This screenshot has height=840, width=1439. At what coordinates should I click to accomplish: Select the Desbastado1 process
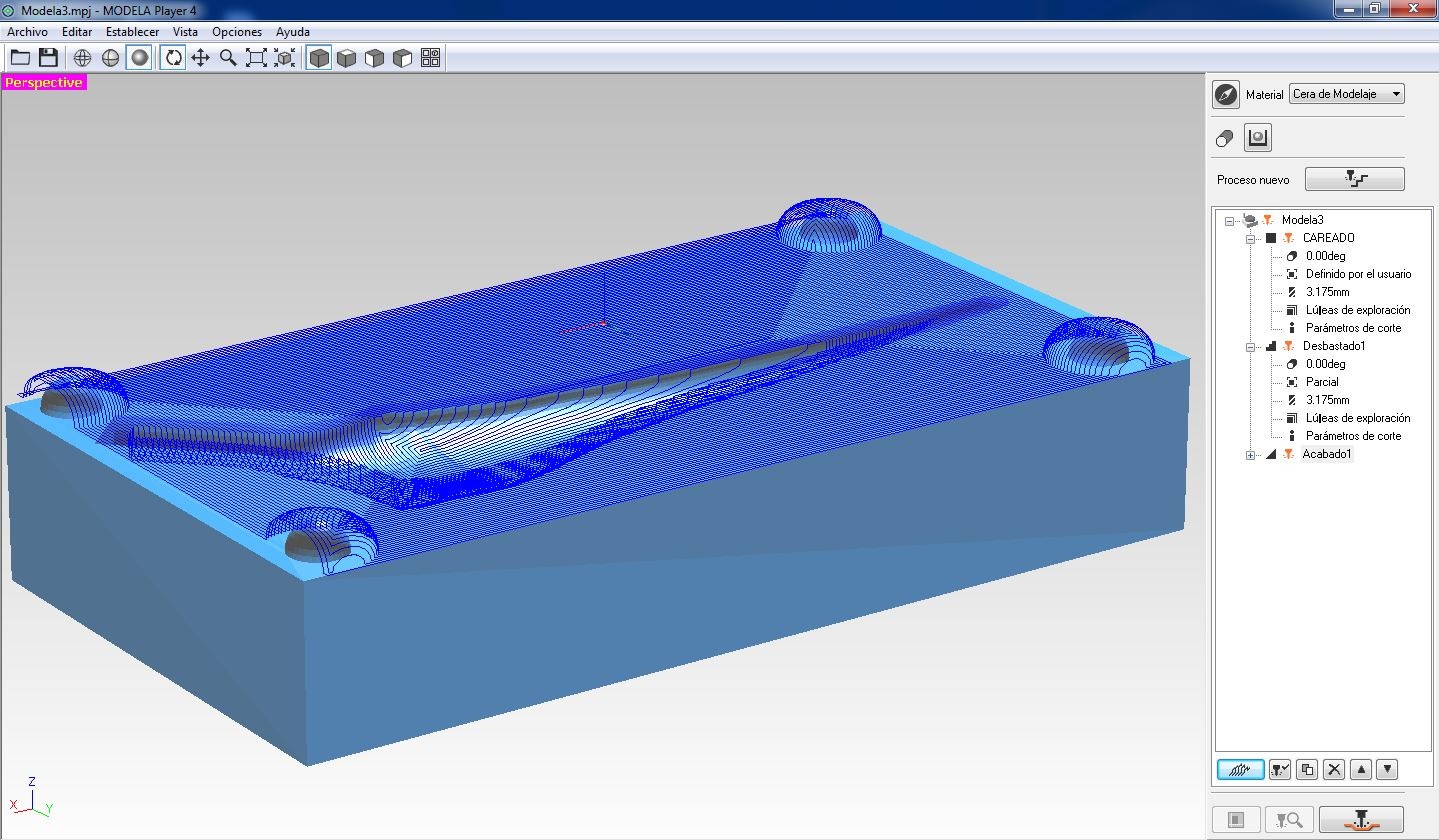[x=1334, y=346]
